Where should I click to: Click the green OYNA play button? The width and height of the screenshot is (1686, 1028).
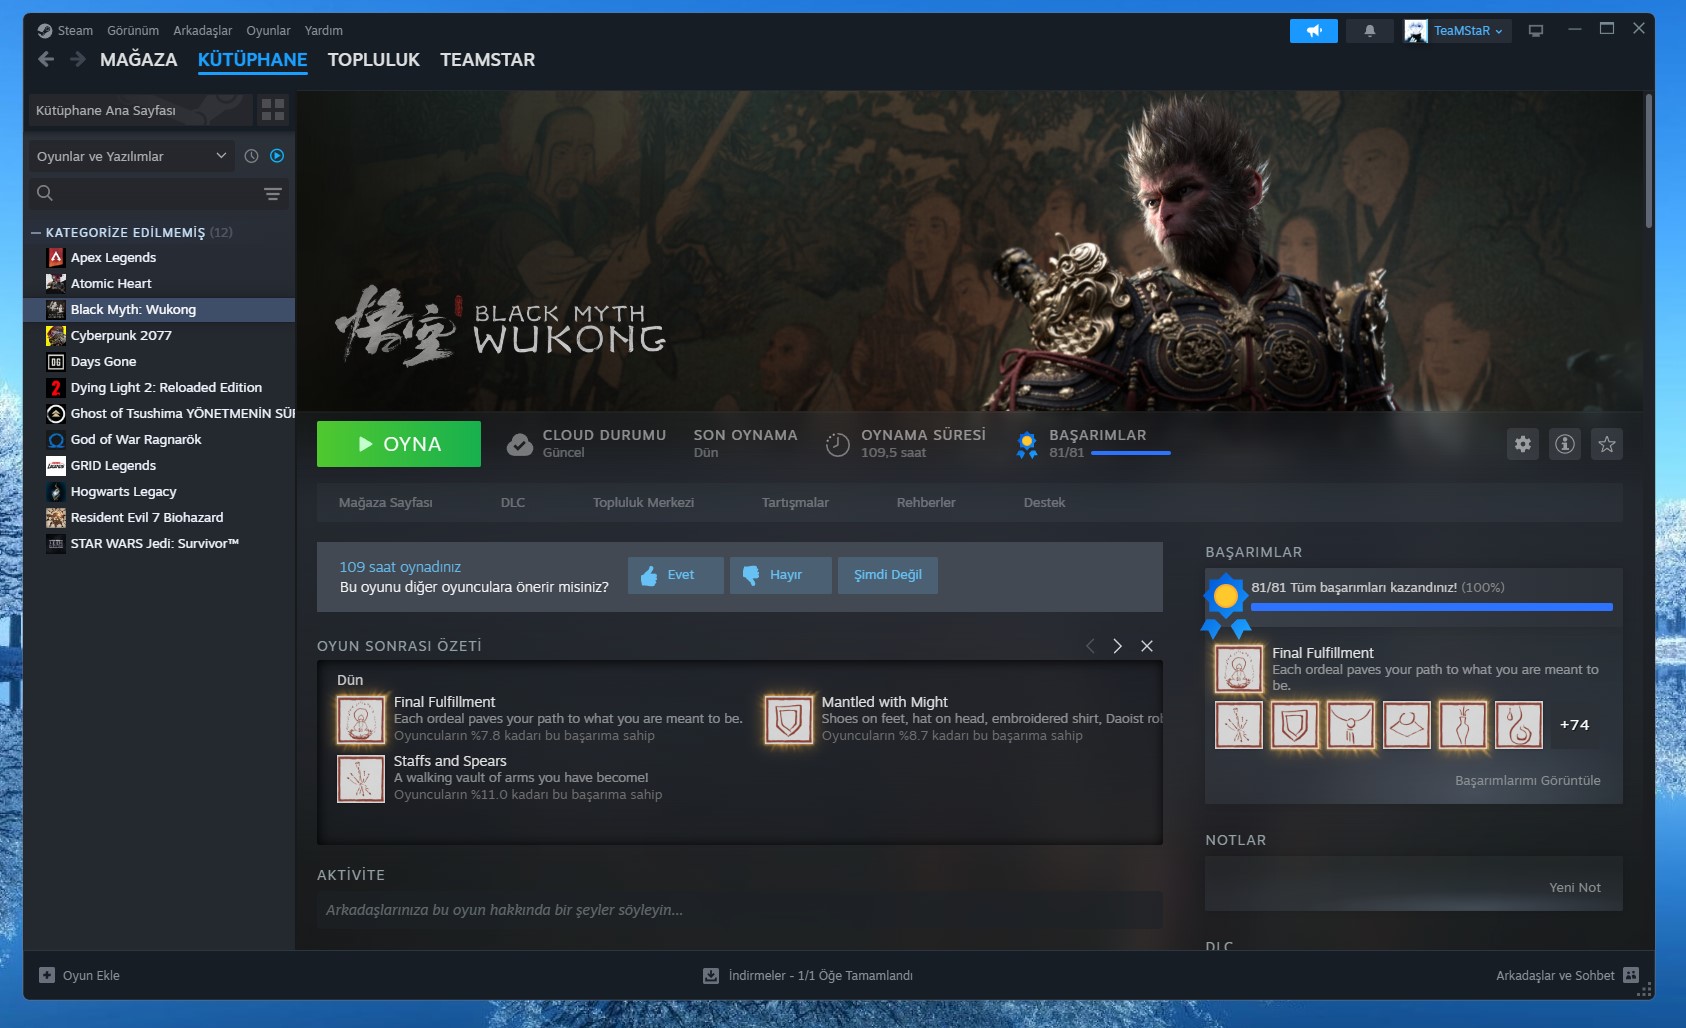(x=399, y=444)
